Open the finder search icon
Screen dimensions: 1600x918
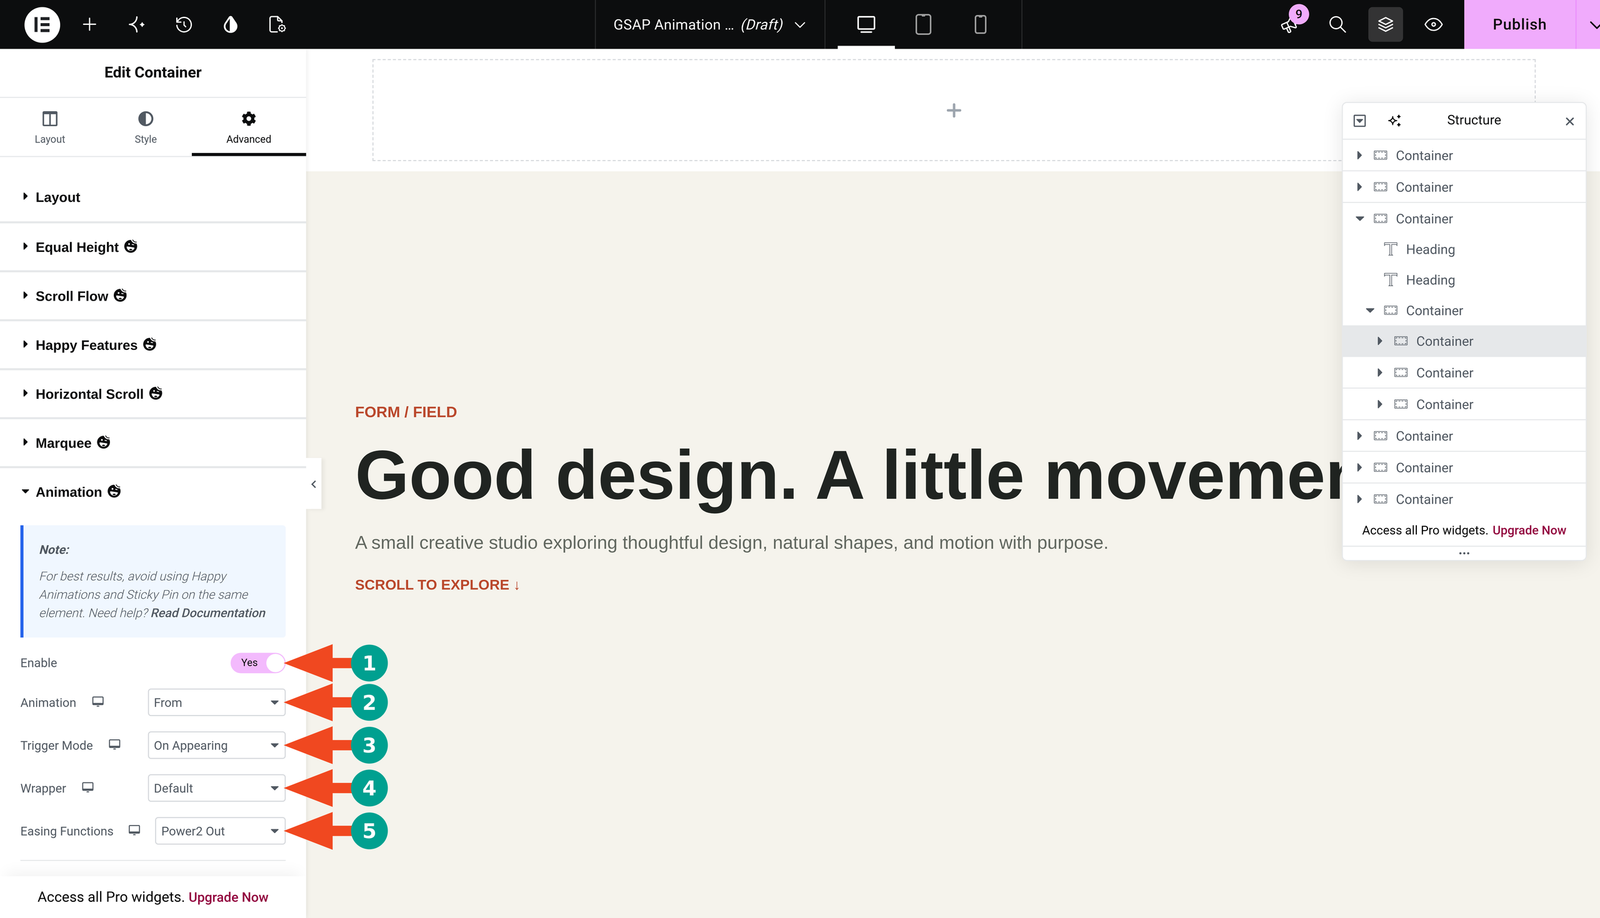(1337, 24)
